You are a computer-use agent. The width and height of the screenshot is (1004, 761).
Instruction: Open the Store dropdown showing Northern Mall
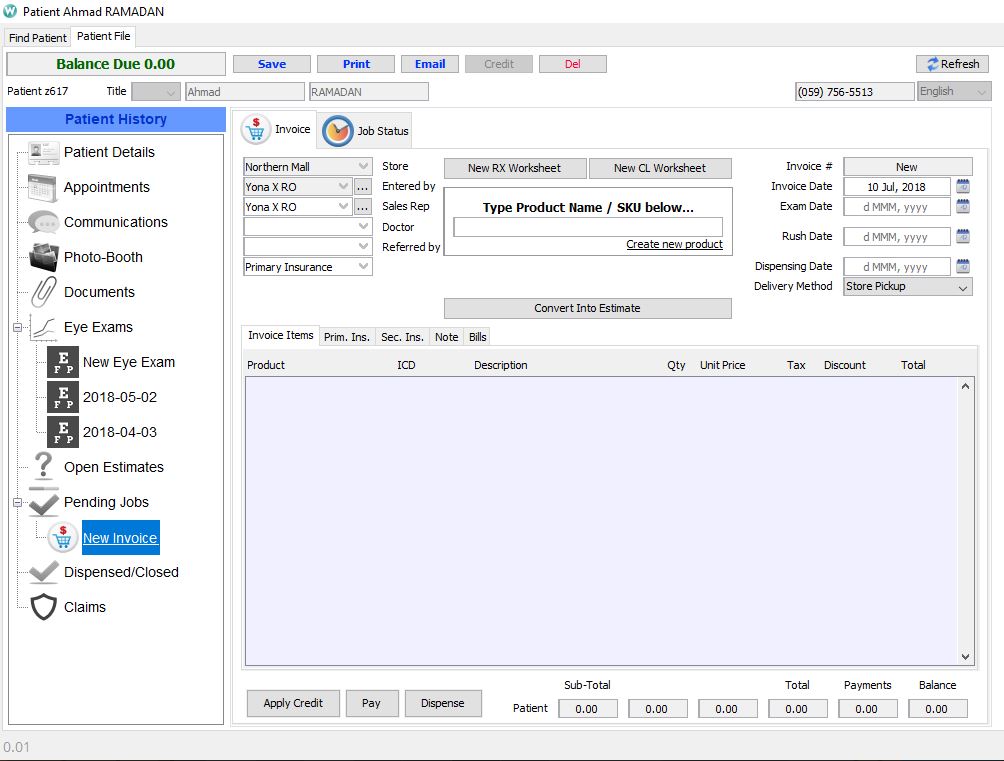[x=307, y=167]
